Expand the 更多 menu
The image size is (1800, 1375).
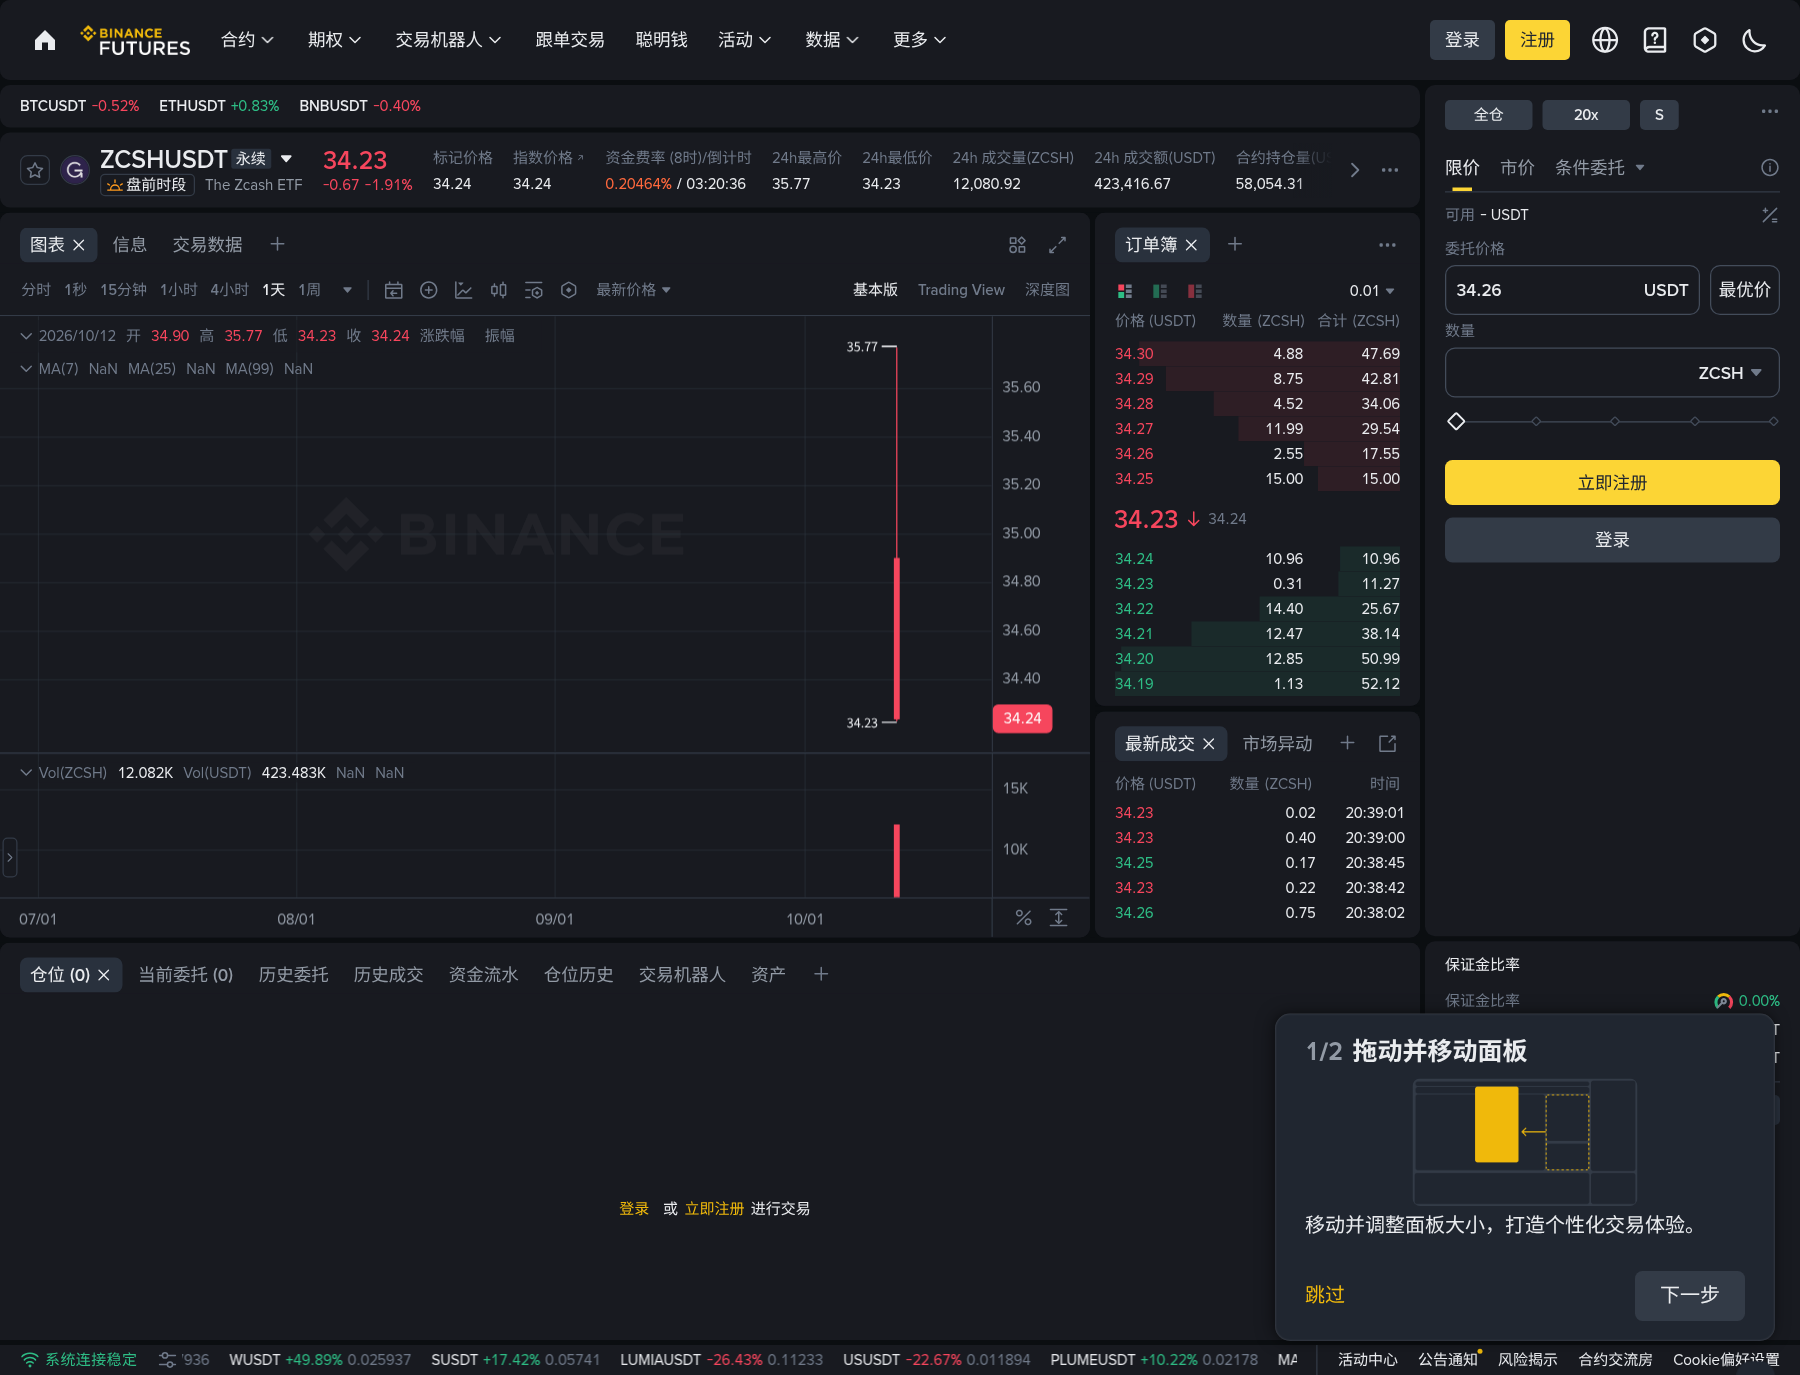tap(919, 40)
